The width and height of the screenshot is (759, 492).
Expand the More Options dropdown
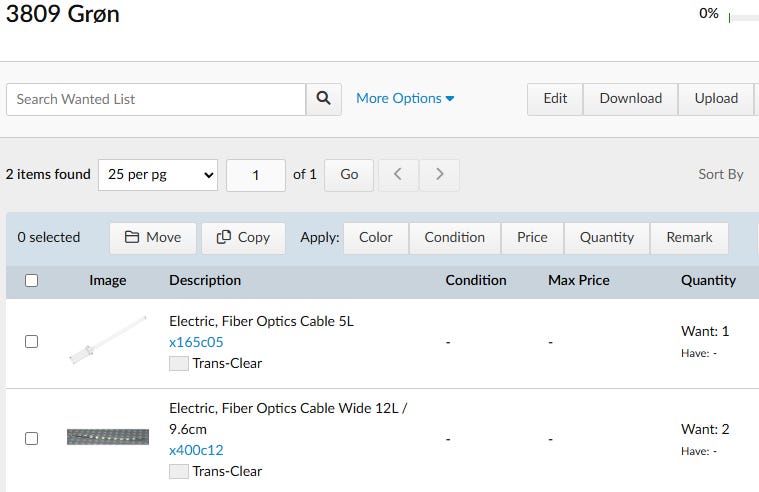tap(405, 98)
